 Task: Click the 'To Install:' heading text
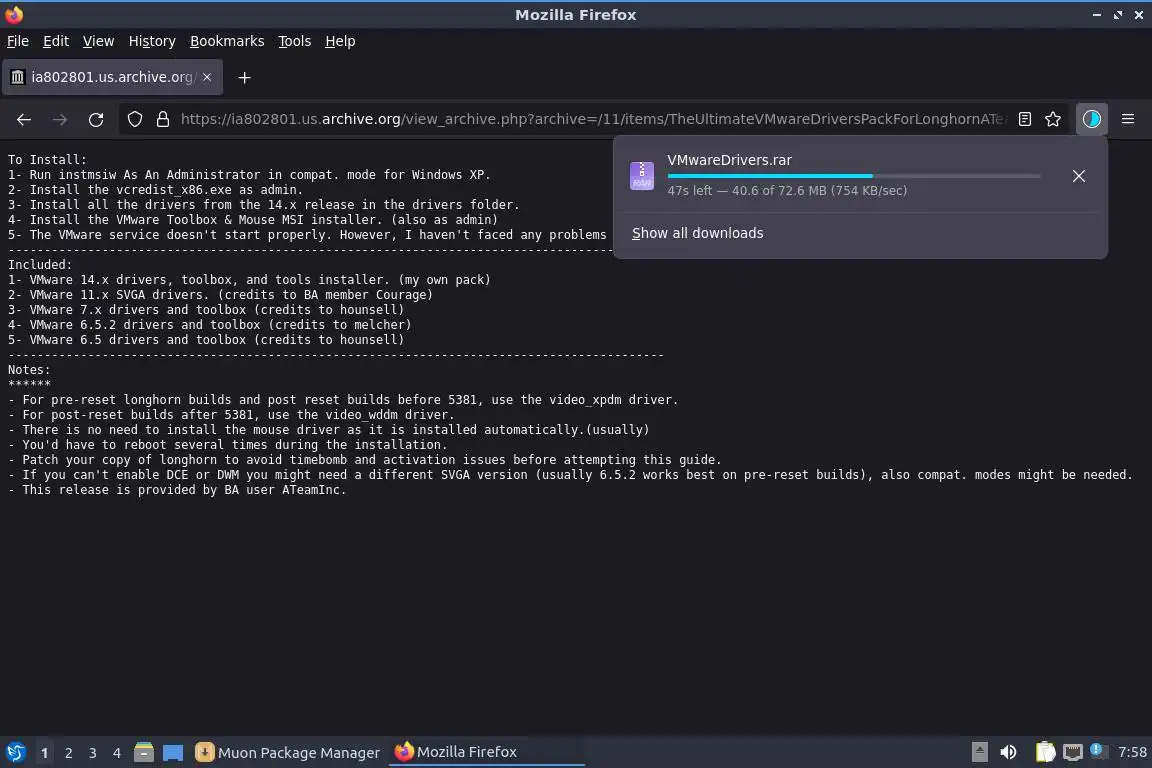coord(47,159)
